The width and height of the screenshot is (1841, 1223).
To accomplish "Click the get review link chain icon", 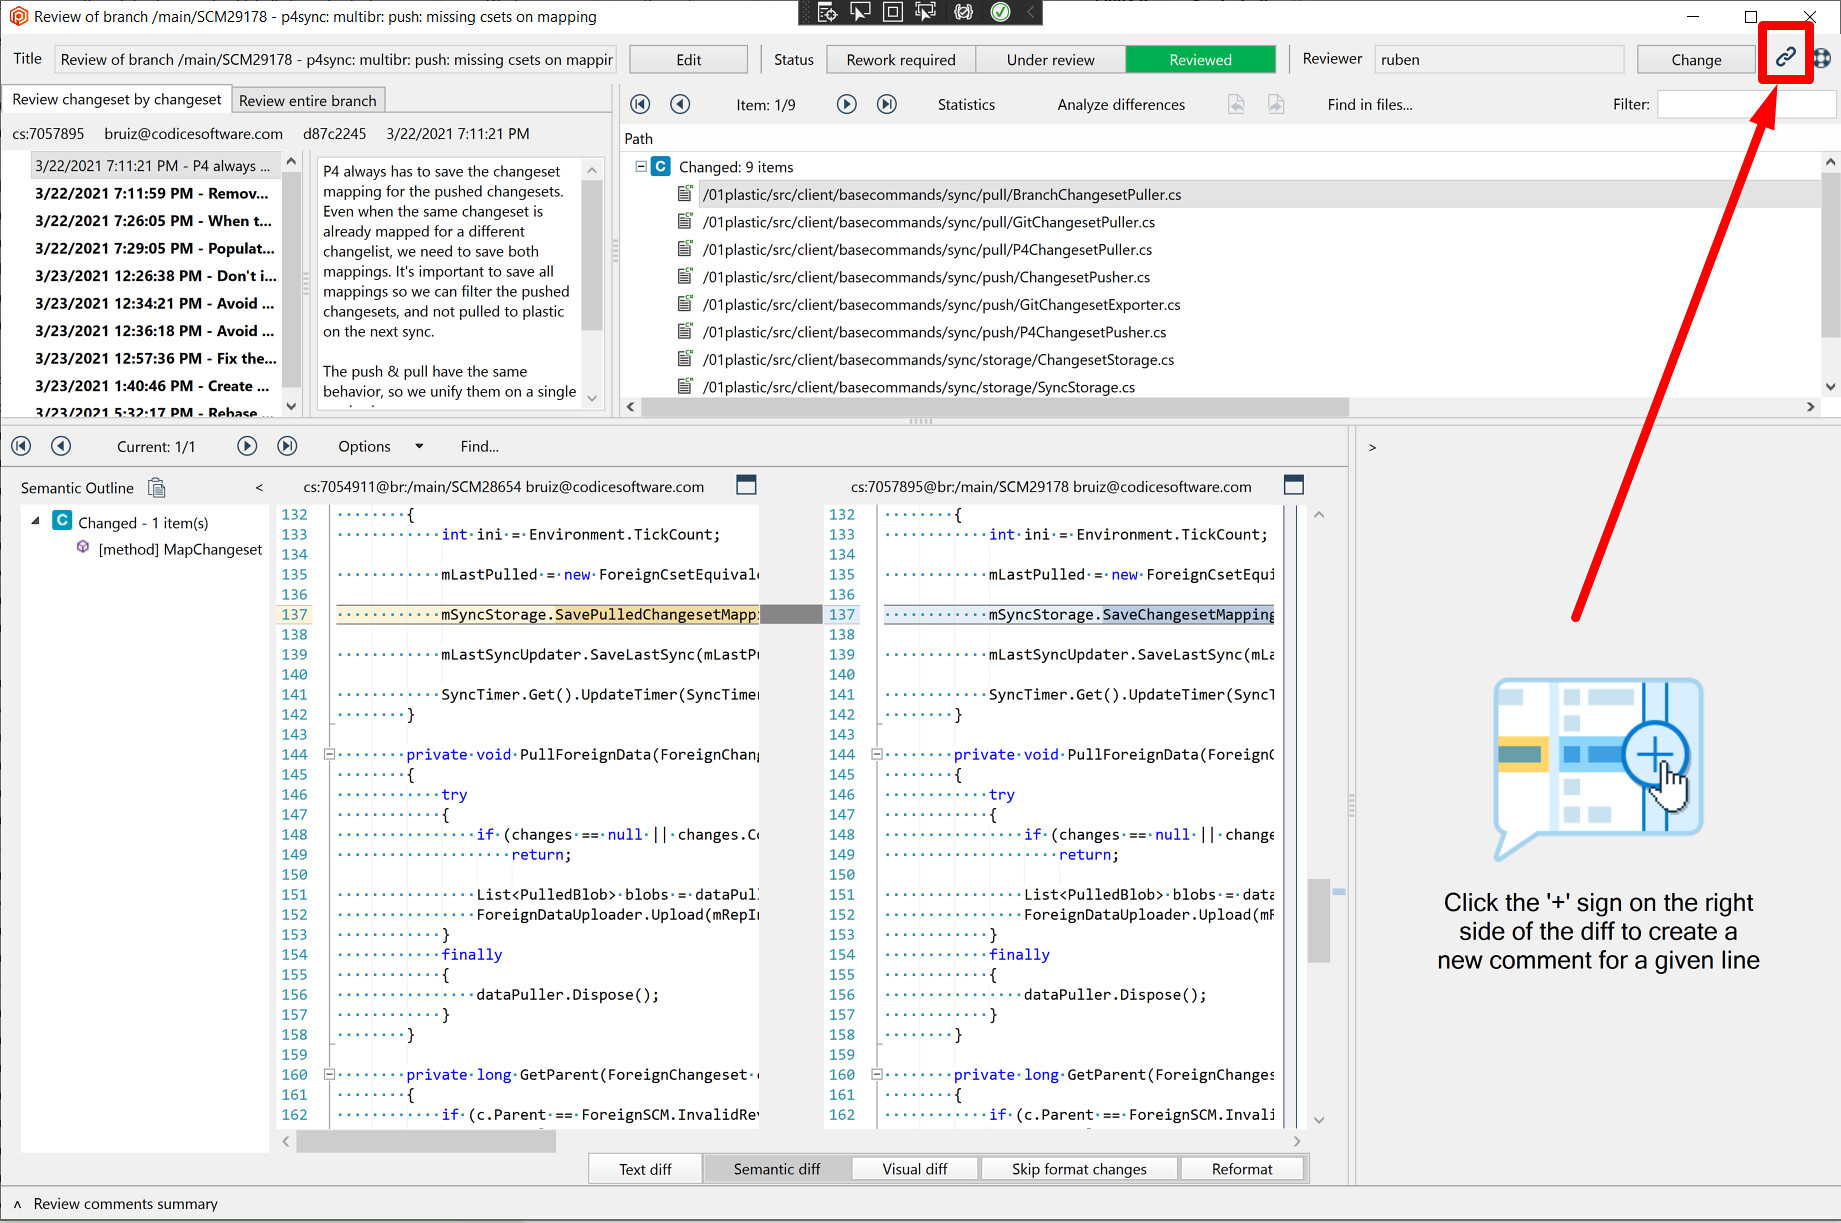I will coord(1786,56).
